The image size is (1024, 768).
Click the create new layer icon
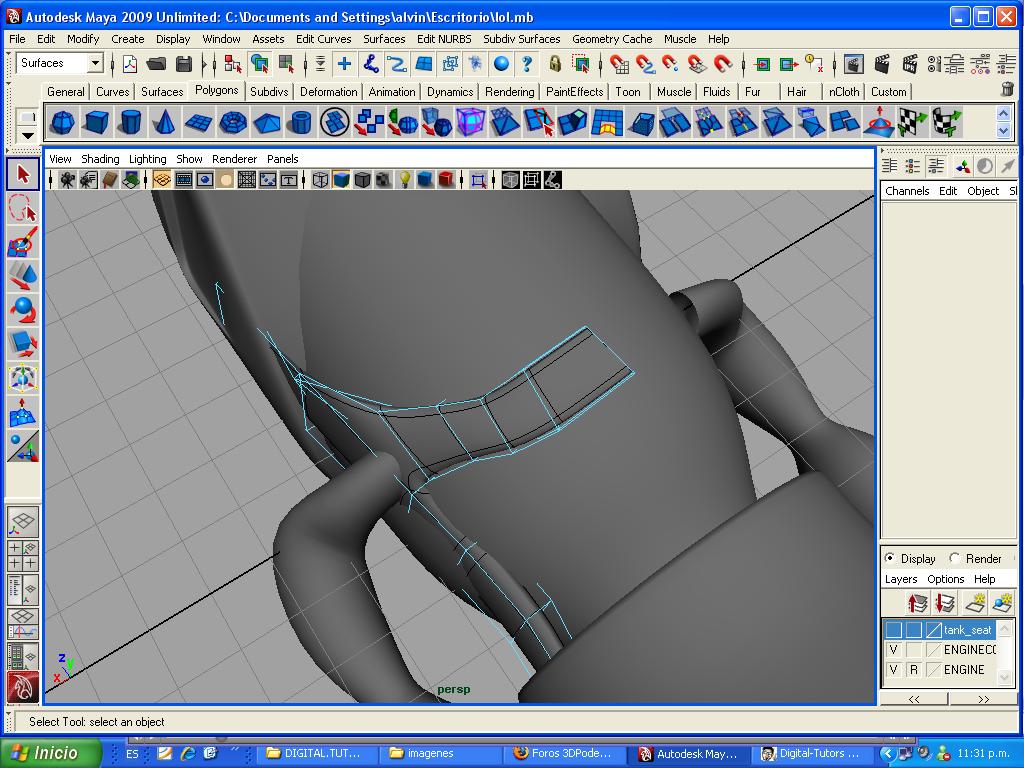(975, 601)
